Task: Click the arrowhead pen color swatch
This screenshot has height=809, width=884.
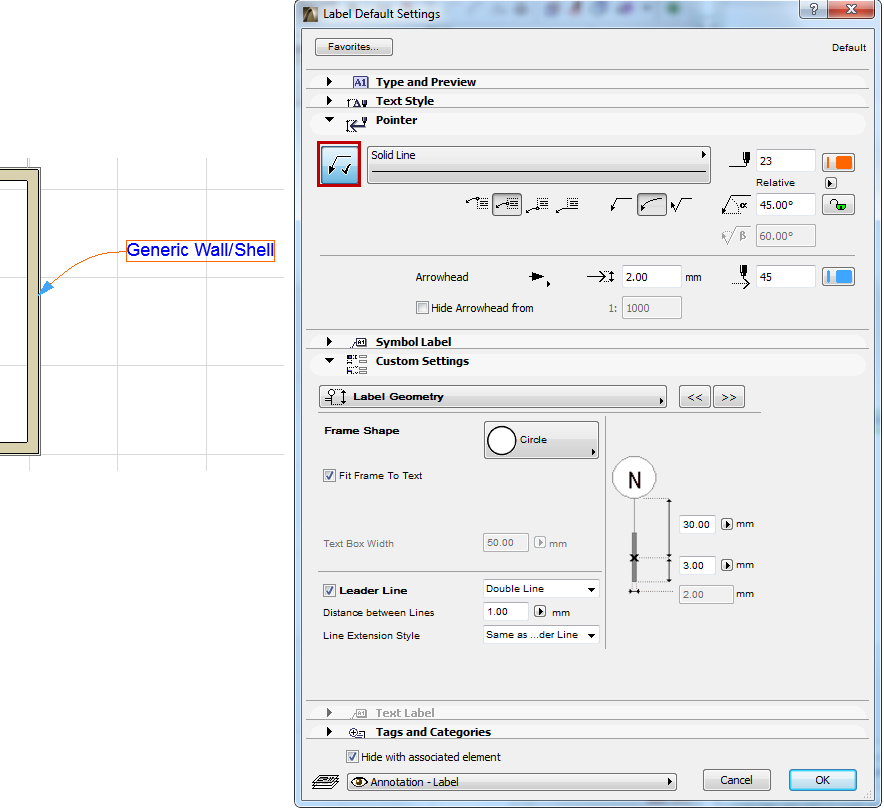Action: (x=838, y=277)
